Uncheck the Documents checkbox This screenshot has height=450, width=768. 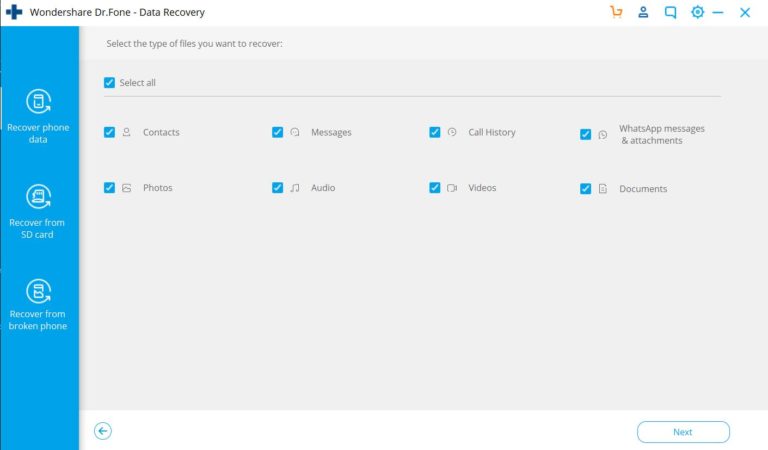[x=585, y=189]
